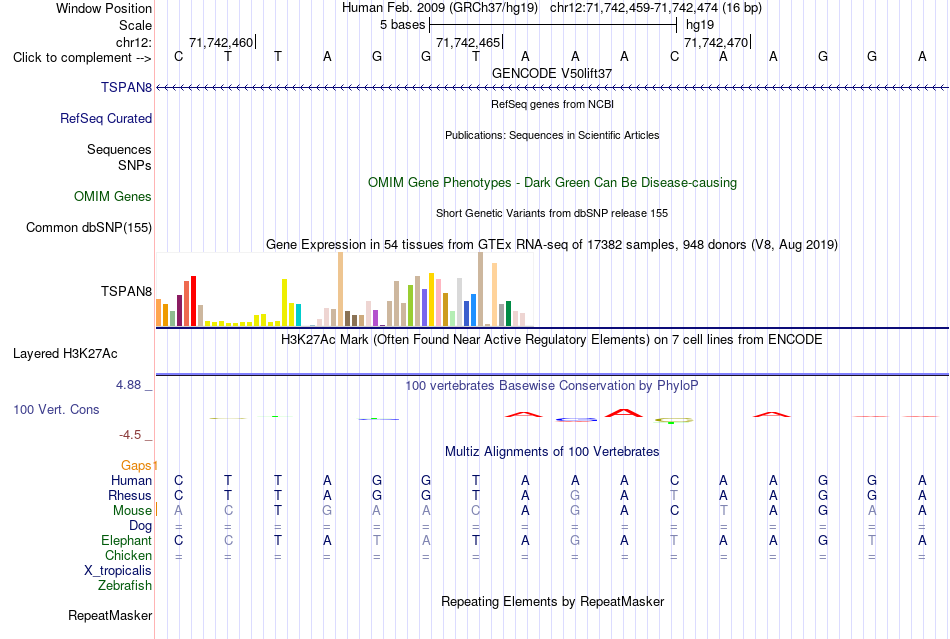The height and width of the screenshot is (639, 950).
Task: Open the RefSeq Curated track label
Action: pos(106,118)
